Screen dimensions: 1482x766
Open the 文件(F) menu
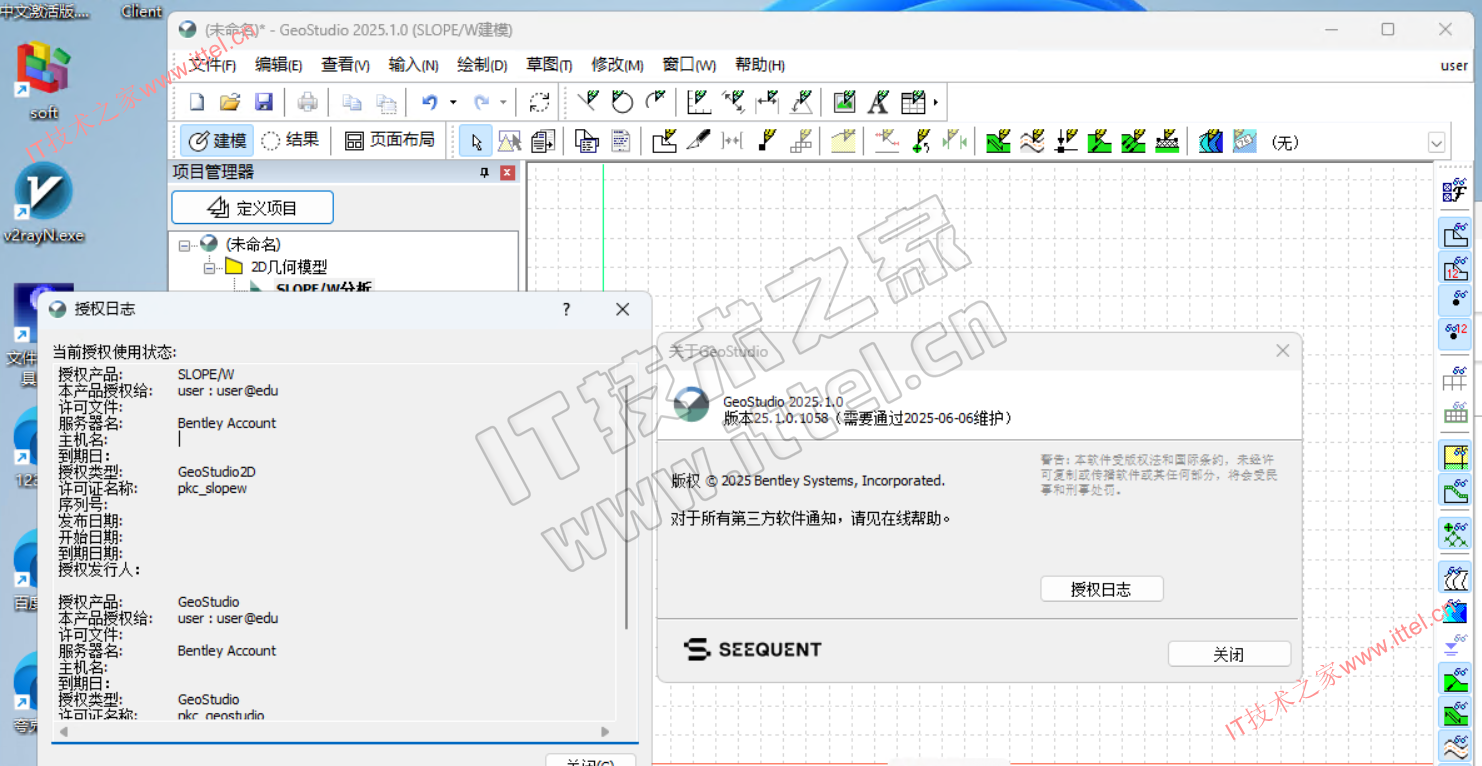point(212,65)
